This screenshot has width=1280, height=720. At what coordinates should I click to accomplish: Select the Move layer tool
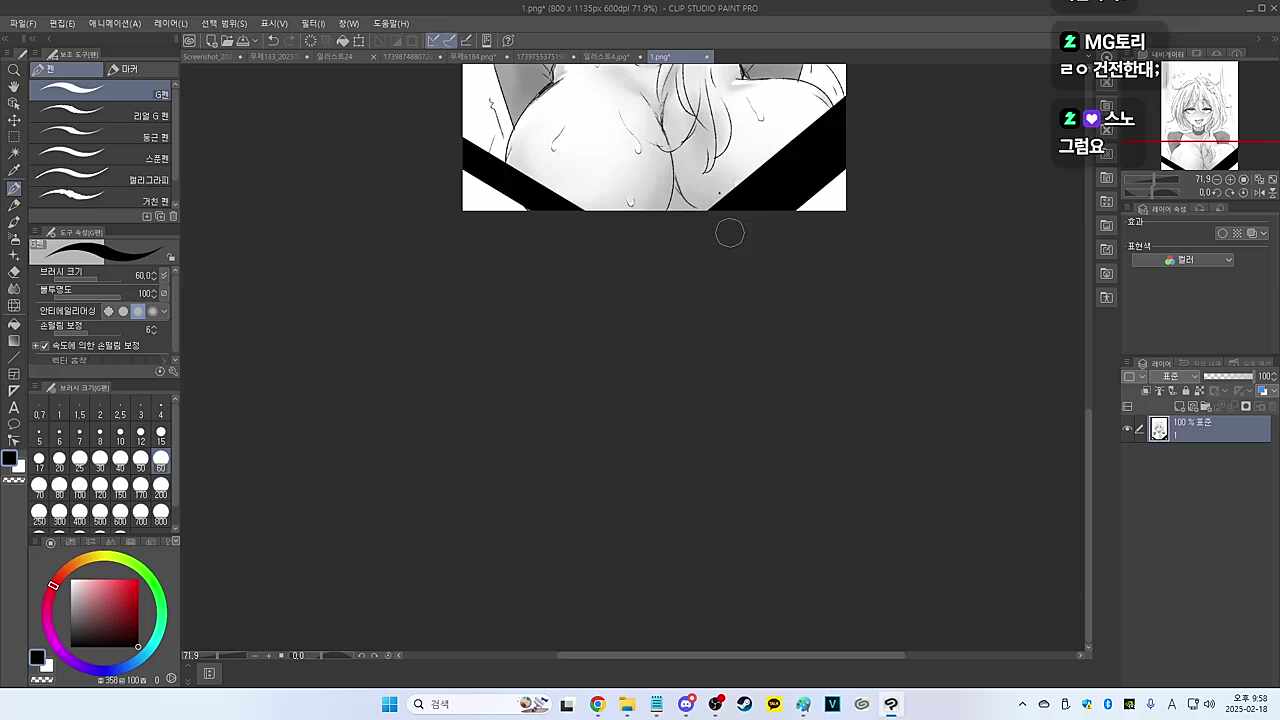pyautogui.click(x=14, y=120)
